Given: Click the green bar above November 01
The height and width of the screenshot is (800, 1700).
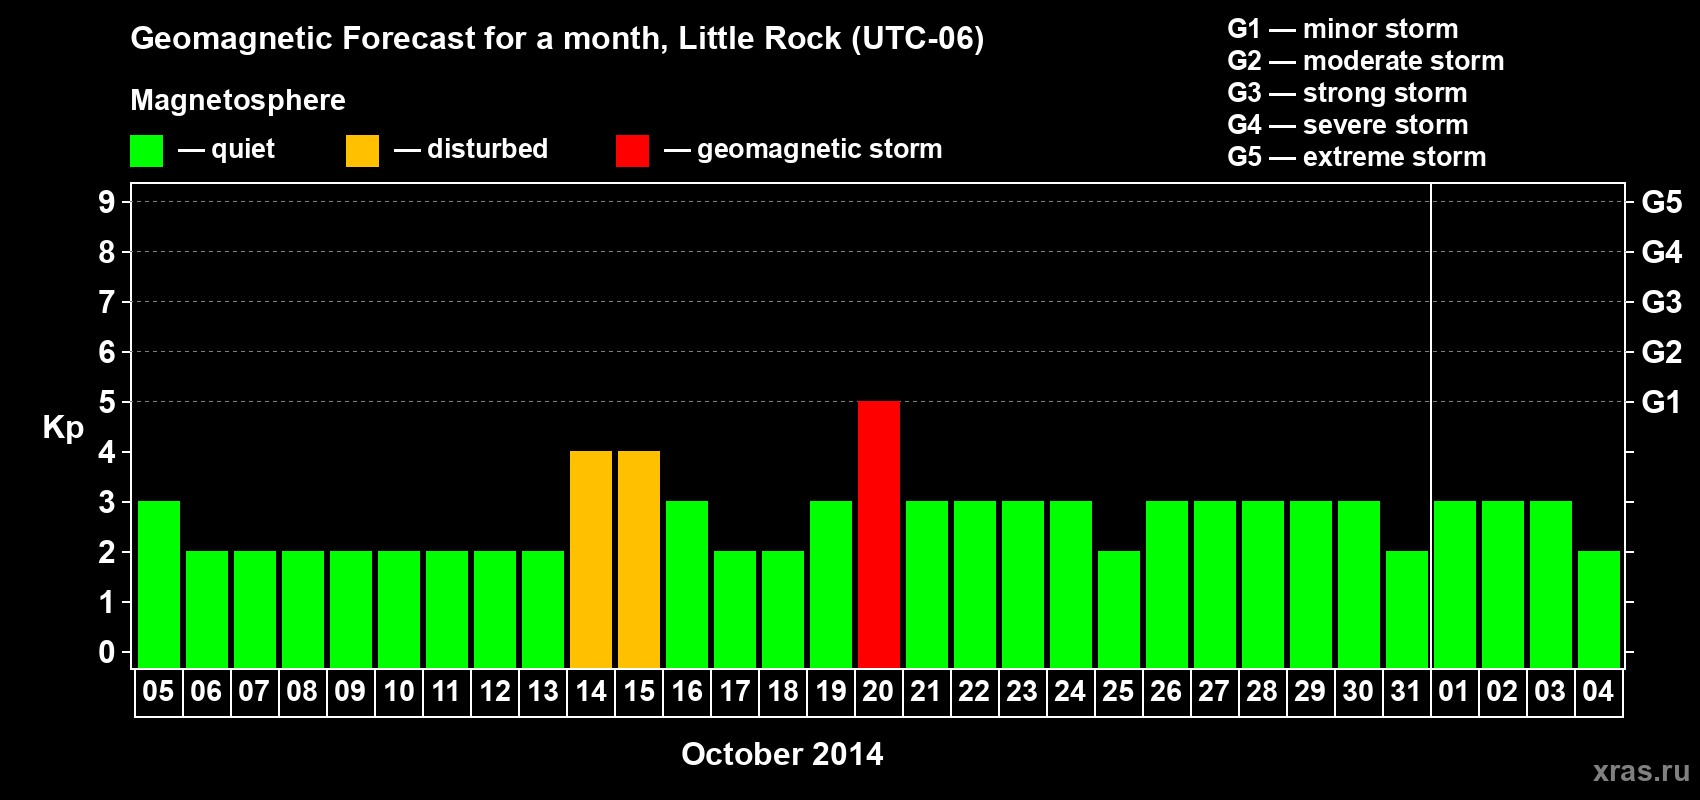Looking at the screenshot, I should tap(1455, 584).
